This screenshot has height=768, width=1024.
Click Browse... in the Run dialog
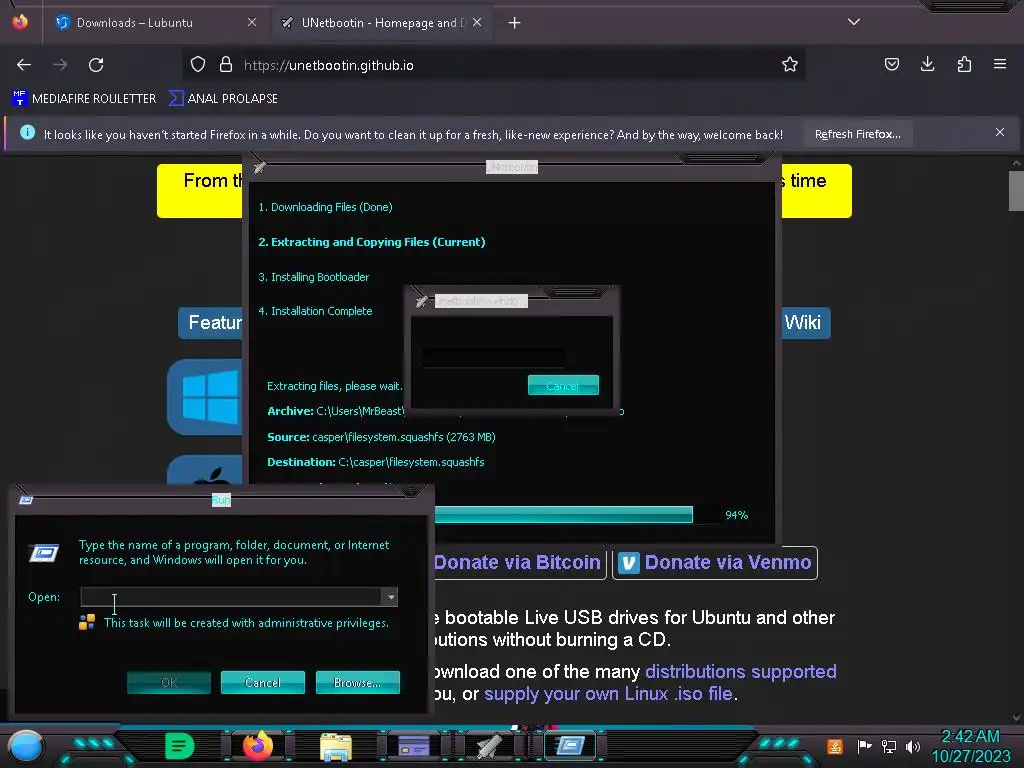[357, 682]
